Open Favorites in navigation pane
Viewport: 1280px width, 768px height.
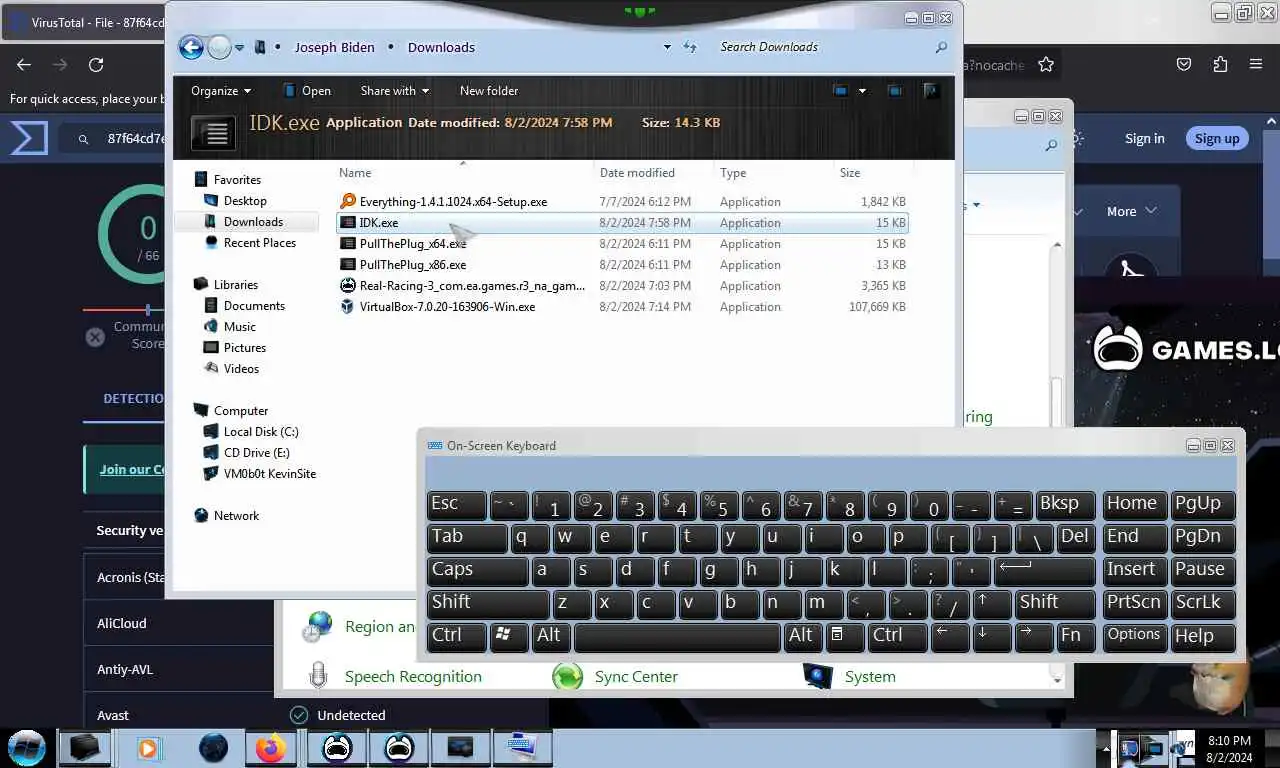coord(237,180)
